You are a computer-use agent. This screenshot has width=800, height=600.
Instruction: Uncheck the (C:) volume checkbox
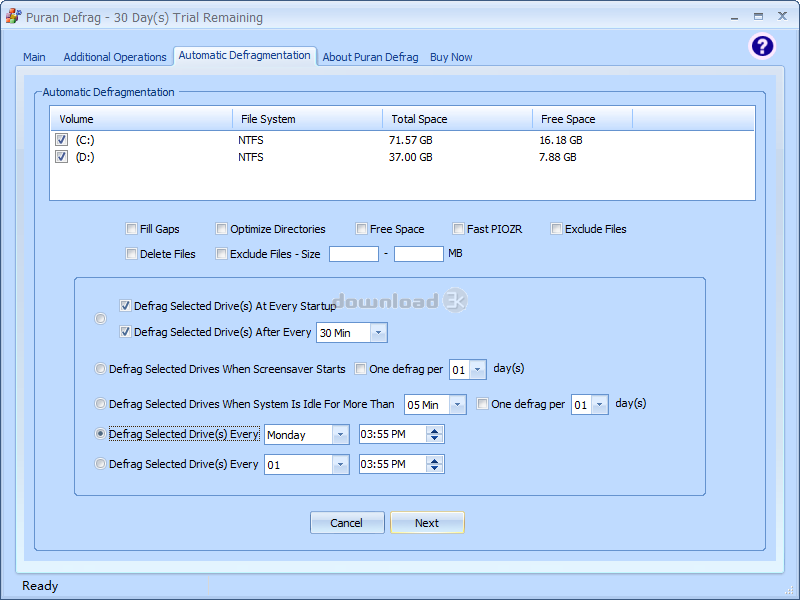pyautogui.click(x=61, y=139)
